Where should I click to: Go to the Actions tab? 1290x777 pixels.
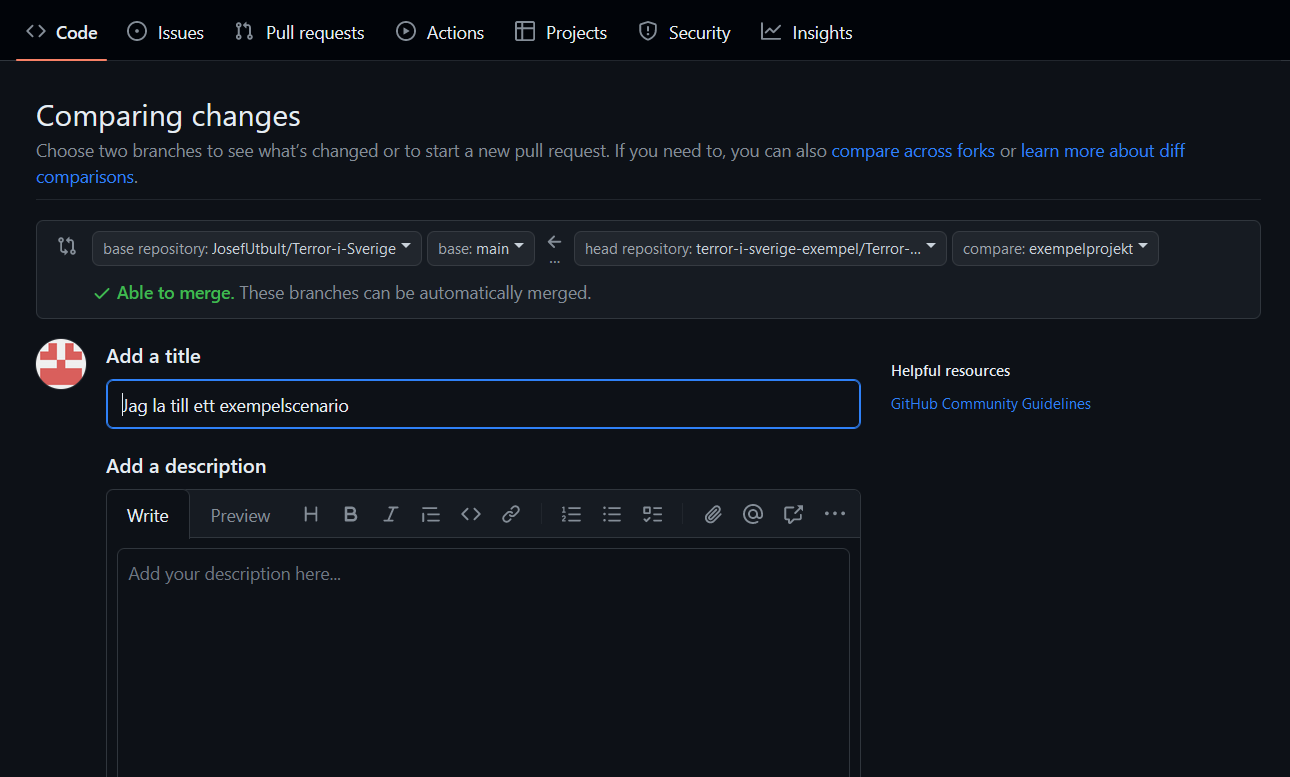pyautogui.click(x=440, y=32)
